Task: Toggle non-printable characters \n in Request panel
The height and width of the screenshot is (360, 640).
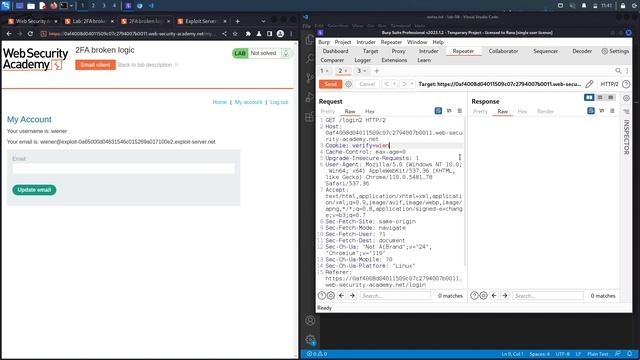Action: pyautogui.click(x=449, y=111)
